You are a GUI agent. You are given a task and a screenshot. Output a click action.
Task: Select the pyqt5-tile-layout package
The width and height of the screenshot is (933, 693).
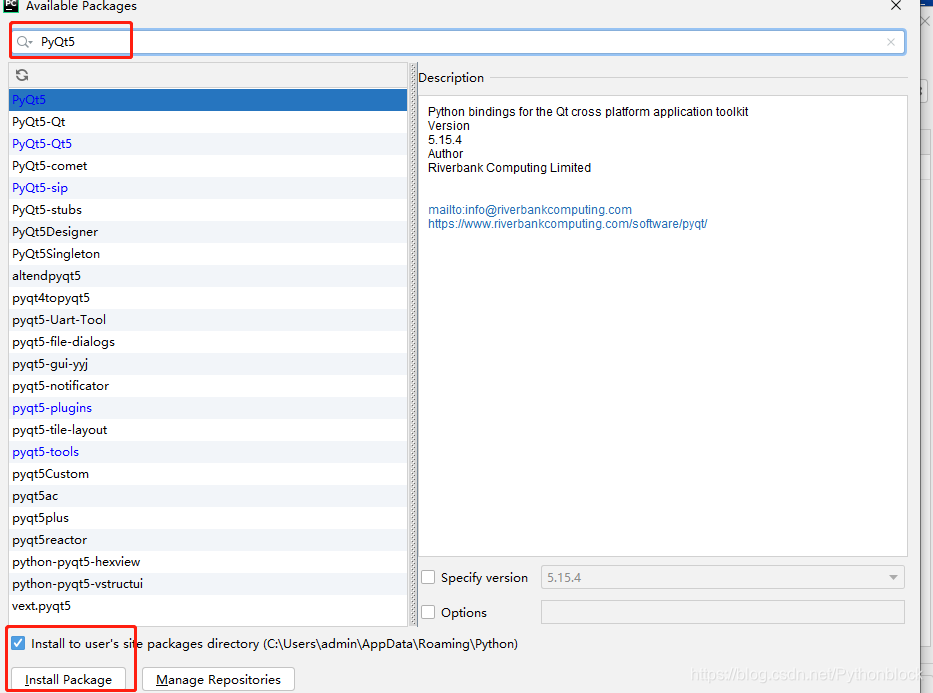[208, 429]
